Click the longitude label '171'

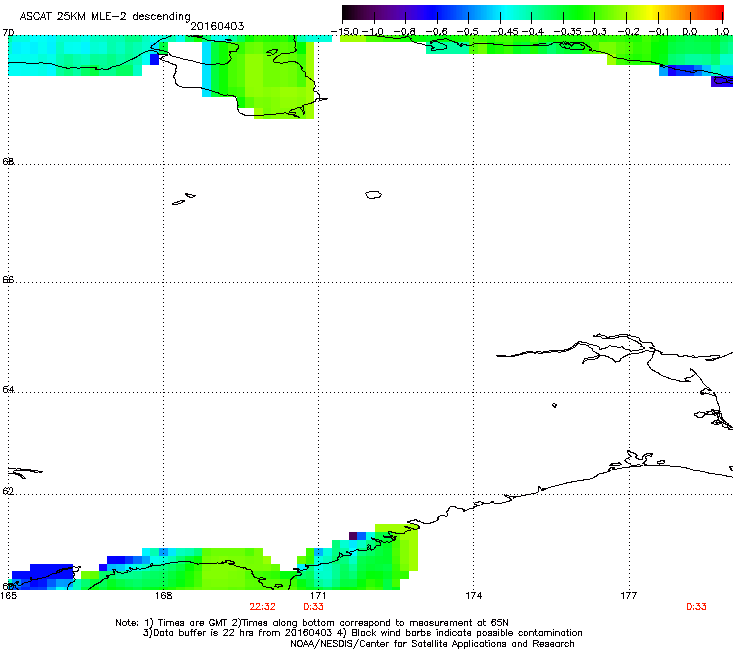point(318,596)
